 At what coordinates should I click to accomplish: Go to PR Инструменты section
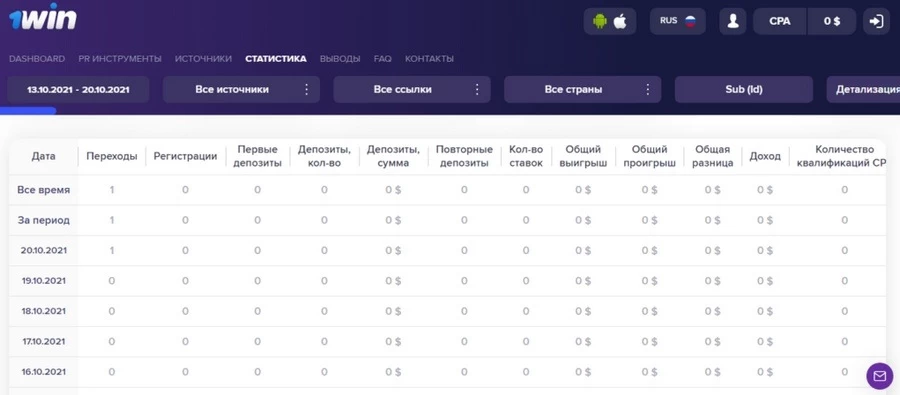point(120,59)
